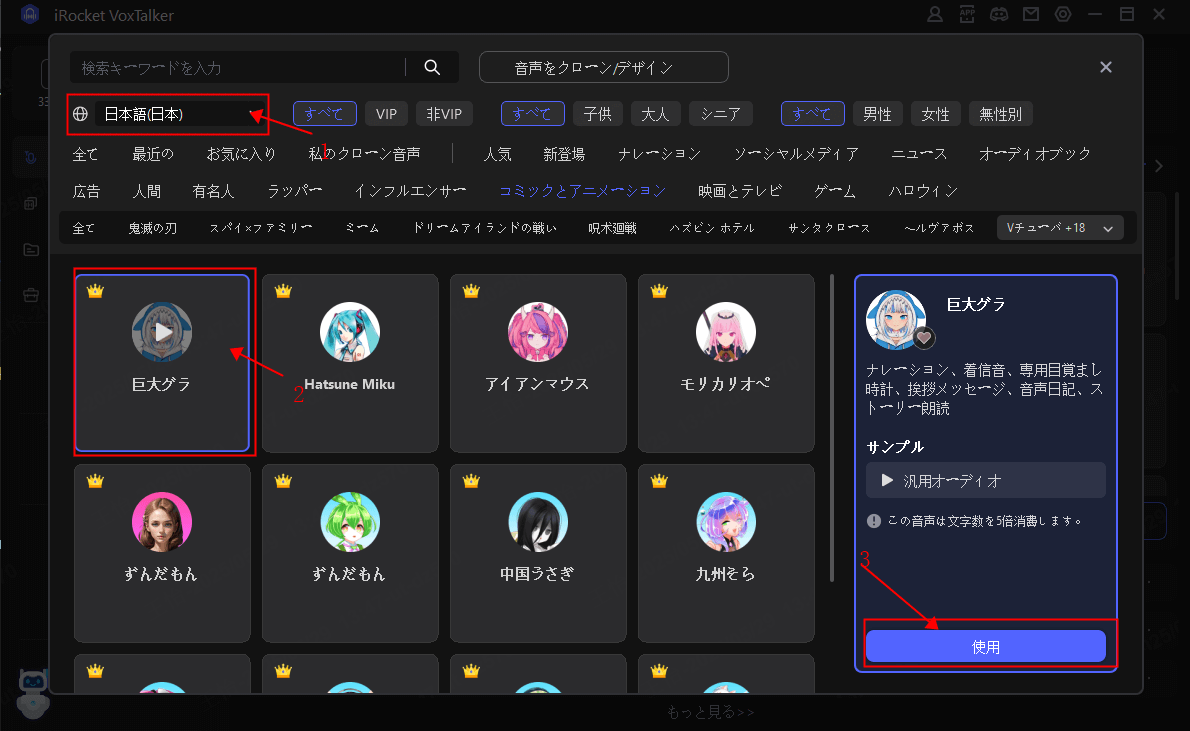This screenshot has height=731, width=1190.
Task: Click the 使用 button
Action: pos(985,647)
